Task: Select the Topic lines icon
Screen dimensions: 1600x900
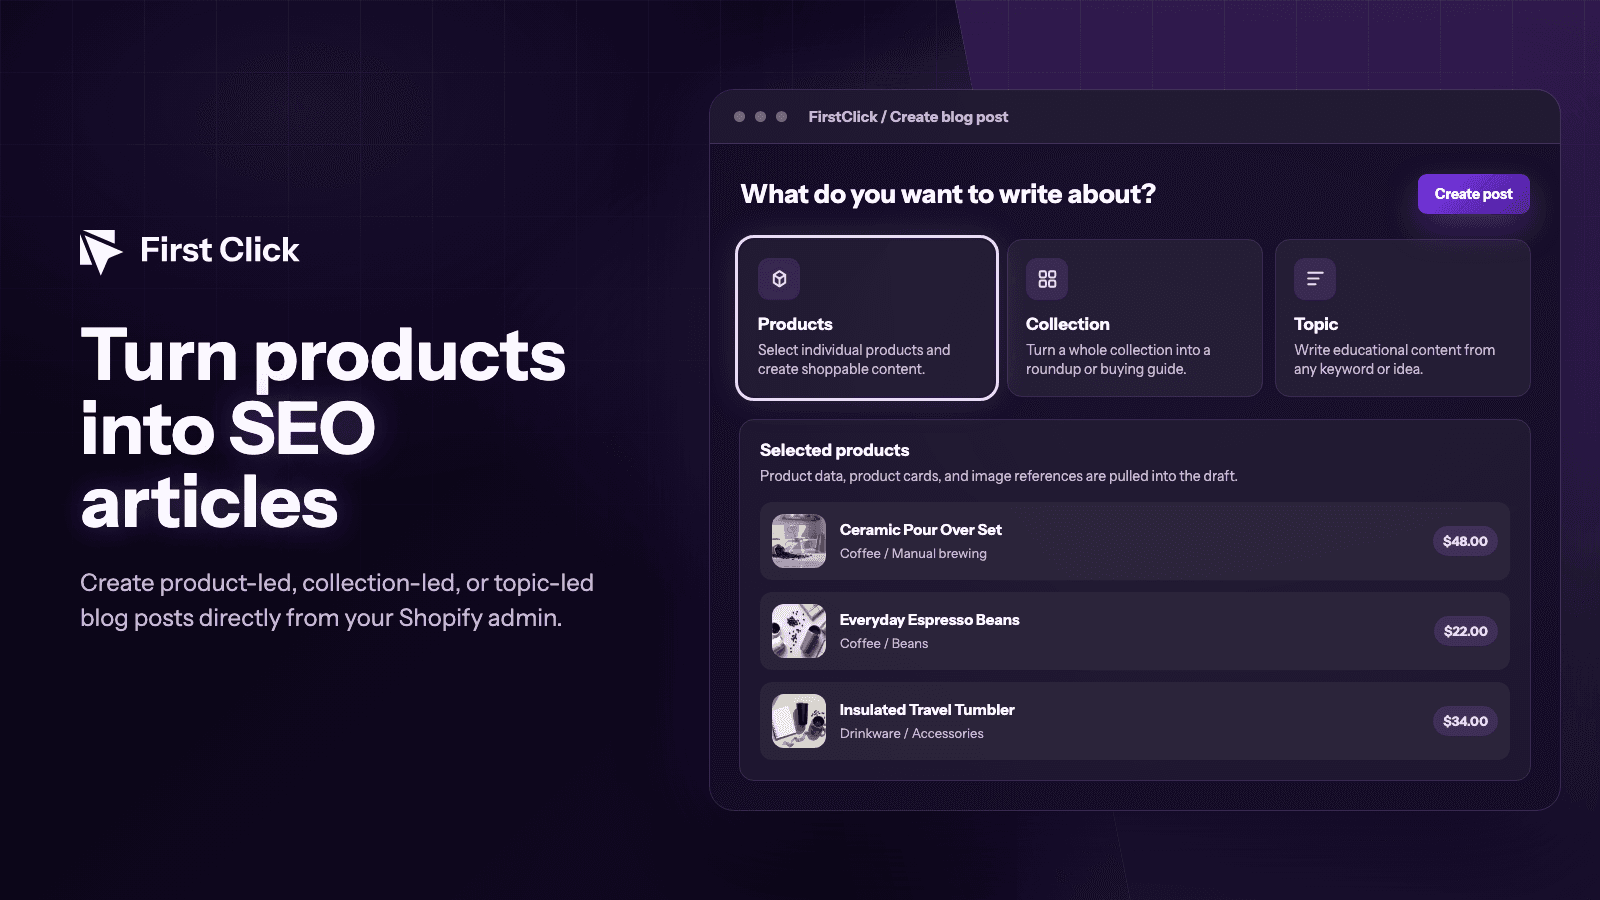Action: click(x=1315, y=279)
